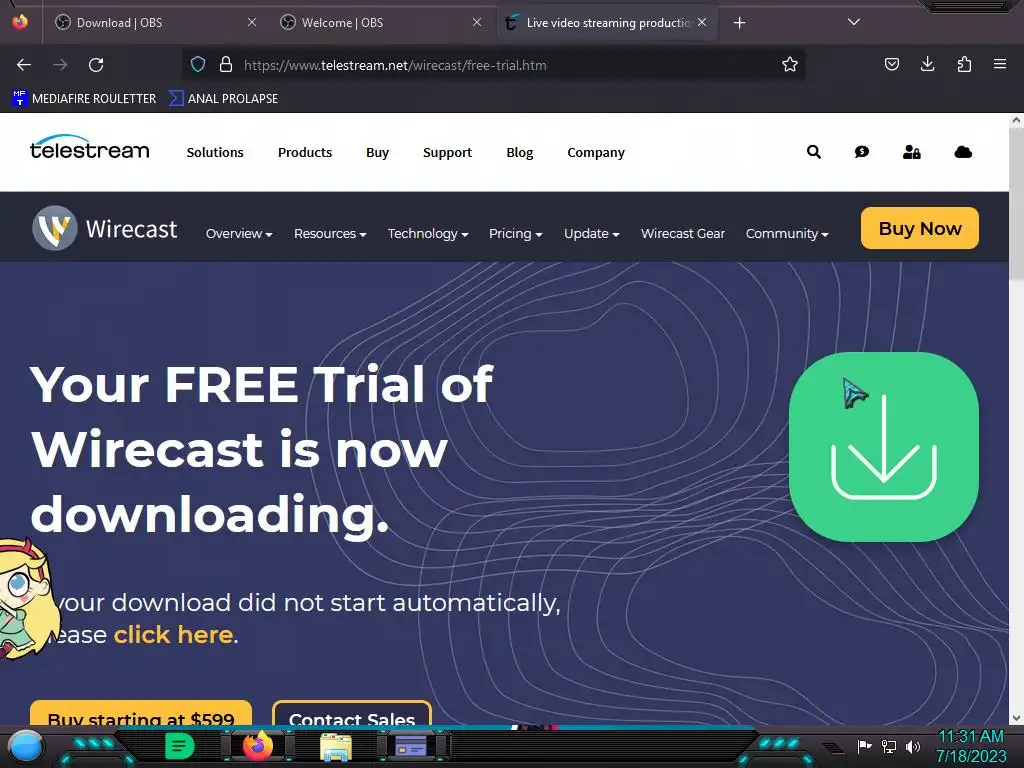Open the MEDIAFIRE ROULETTER bookmark
The image size is (1024, 768).
pos(84,99)
